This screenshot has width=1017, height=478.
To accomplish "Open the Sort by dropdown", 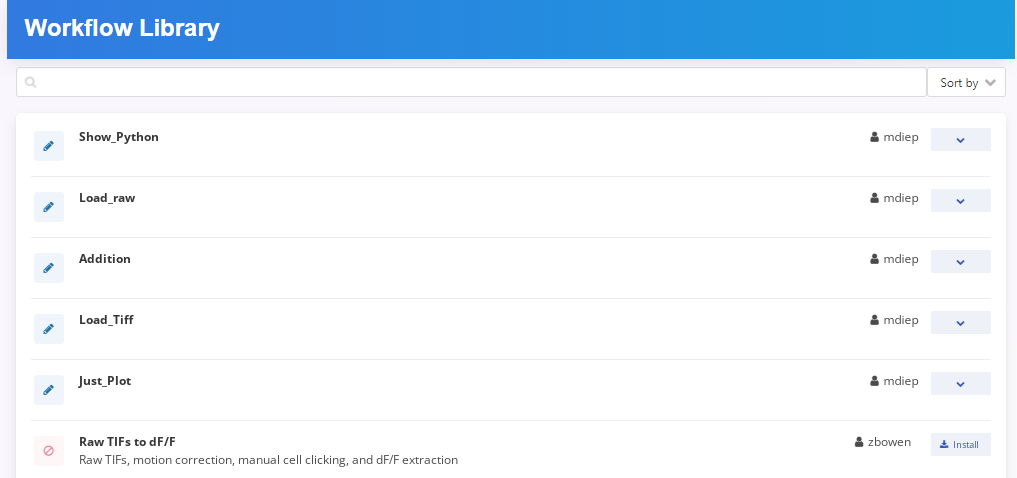I will pos(966,83).
